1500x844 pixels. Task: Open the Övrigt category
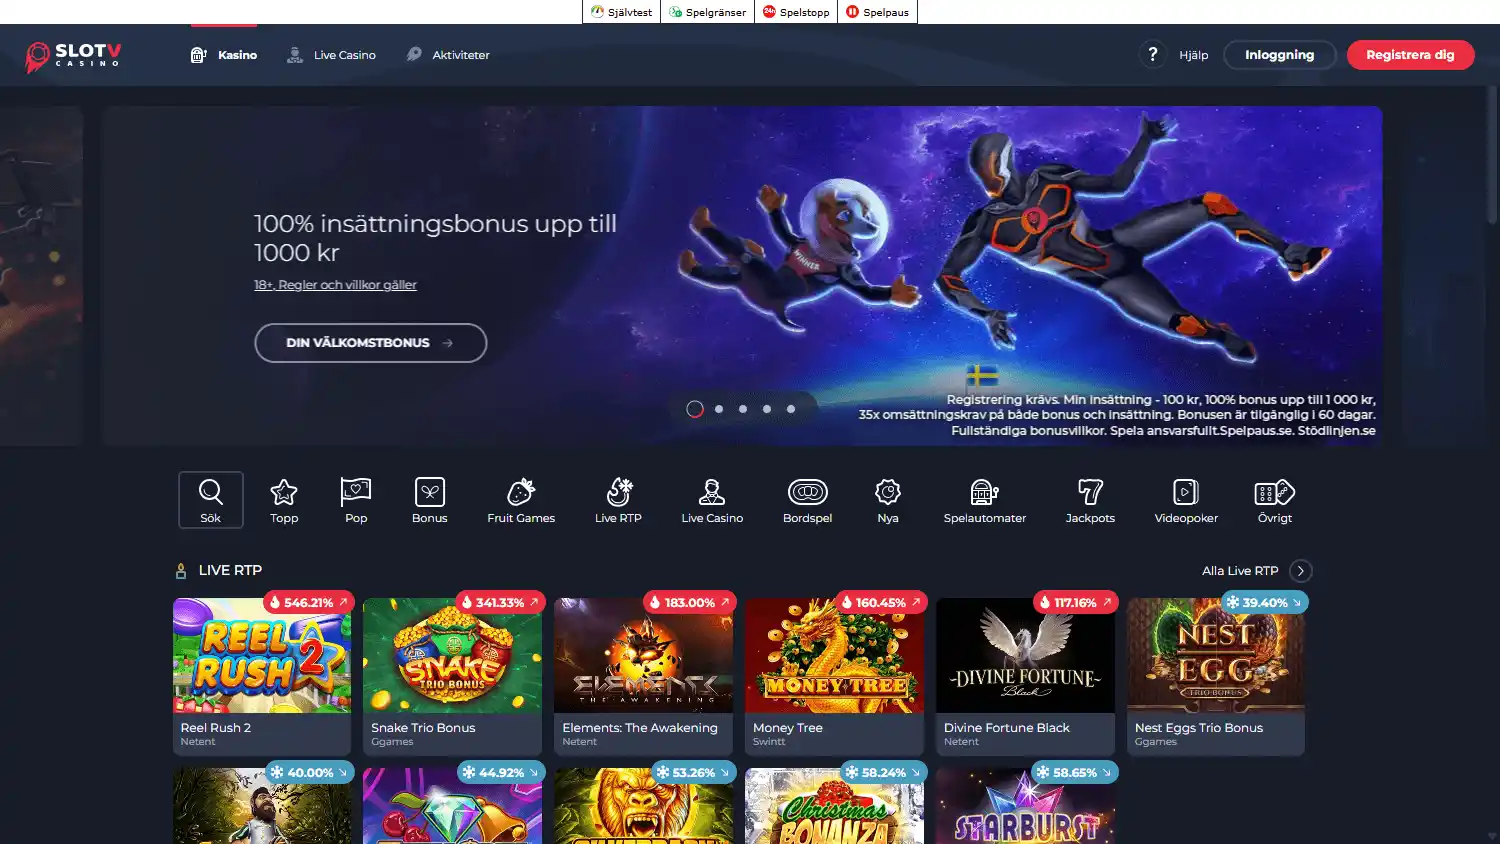[x=1275, y=499]
